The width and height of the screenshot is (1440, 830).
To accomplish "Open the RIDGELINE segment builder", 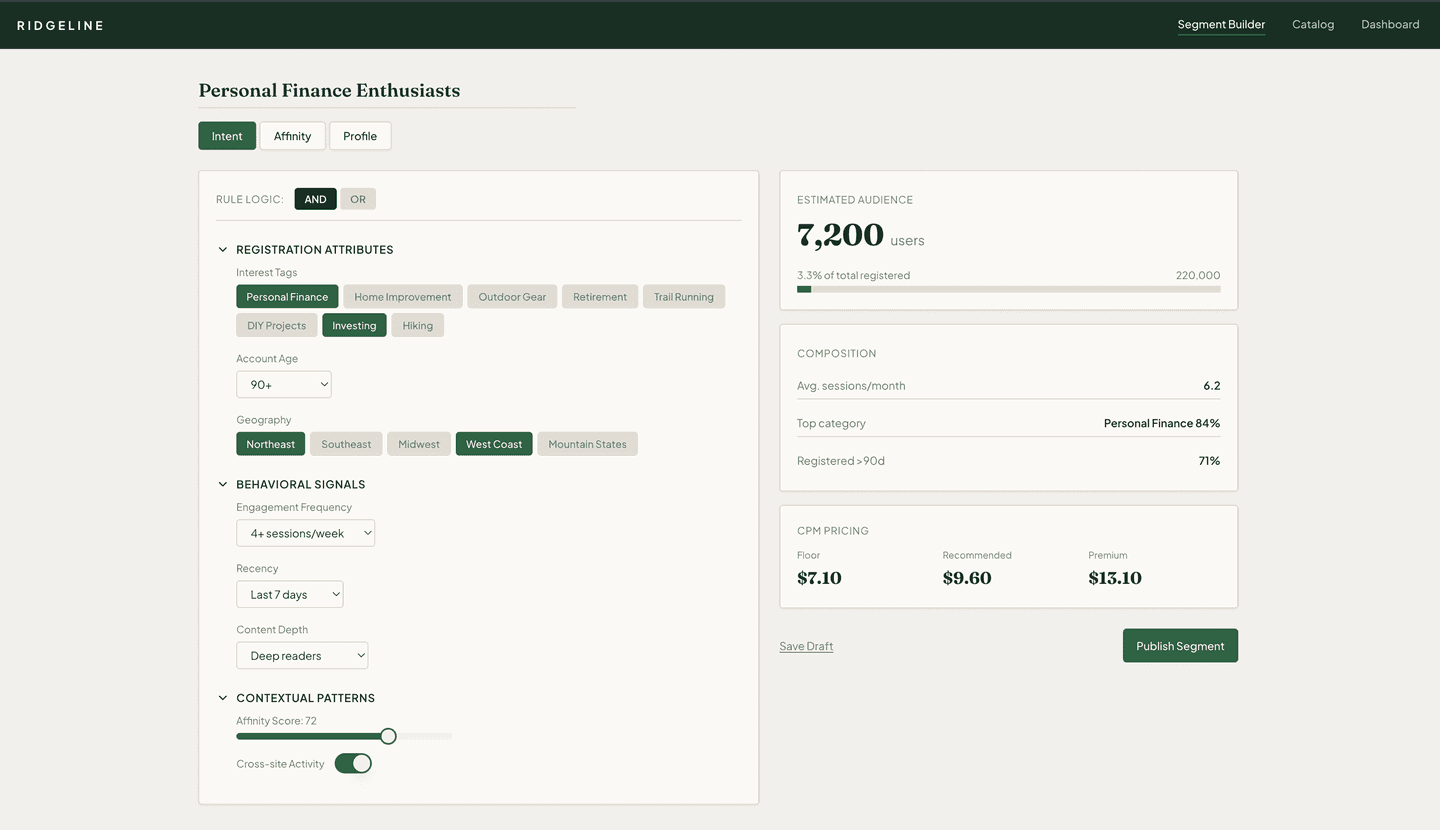I will pyautogui.click(x=1221, y=24).
